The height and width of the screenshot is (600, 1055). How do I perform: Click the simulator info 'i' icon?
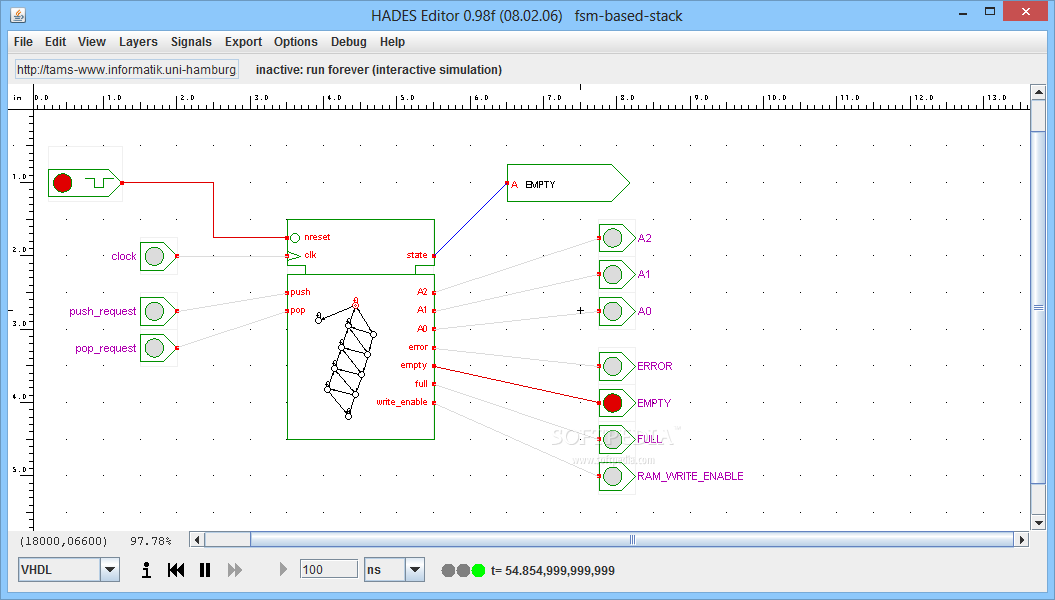coord(146,570)
